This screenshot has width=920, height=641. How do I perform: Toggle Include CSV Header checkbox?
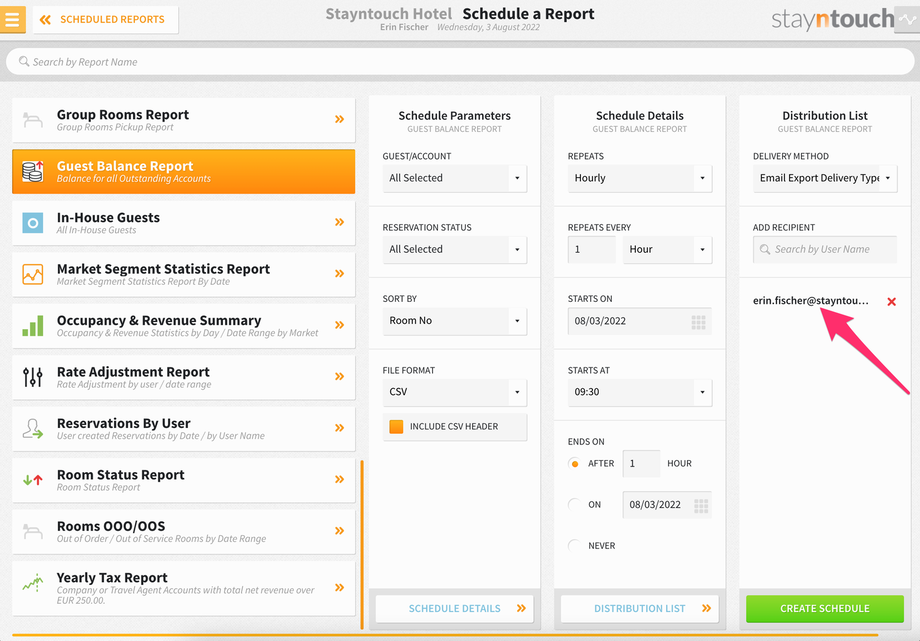click(x=397, y=427)
